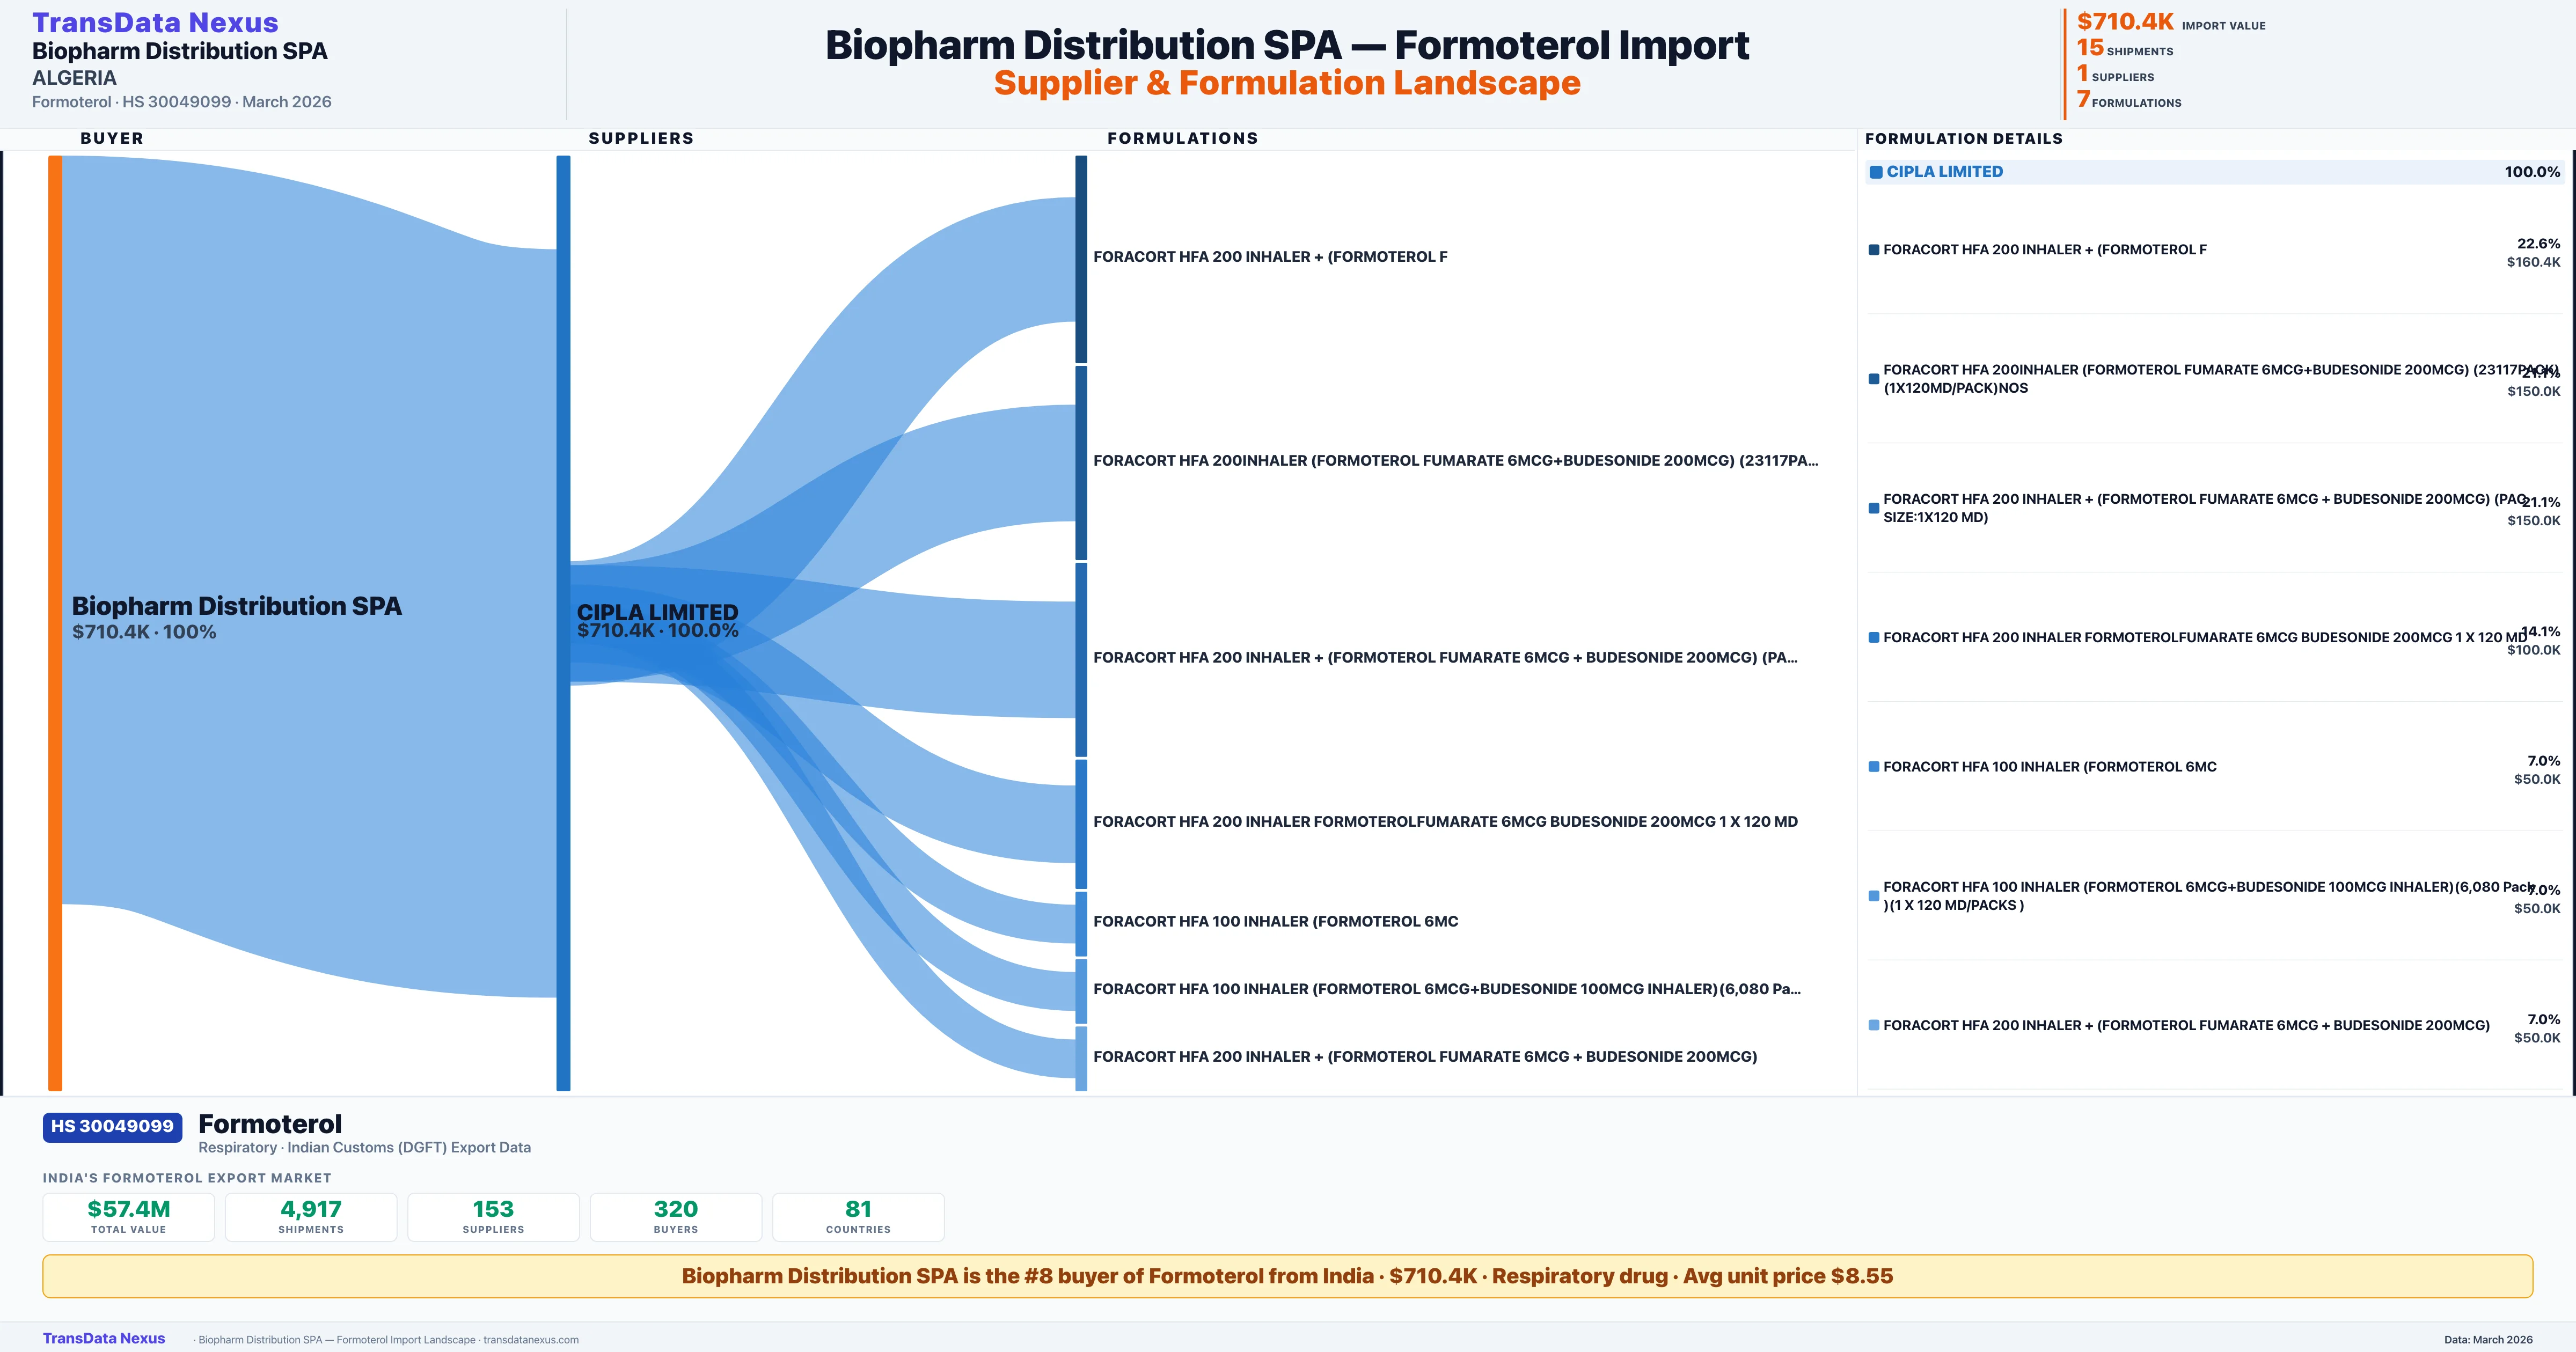Image resolution: width=2576 pixels, height=1352 pixels.
Task: Select the 320 Buyers stat card
Action: point(676,1217)
